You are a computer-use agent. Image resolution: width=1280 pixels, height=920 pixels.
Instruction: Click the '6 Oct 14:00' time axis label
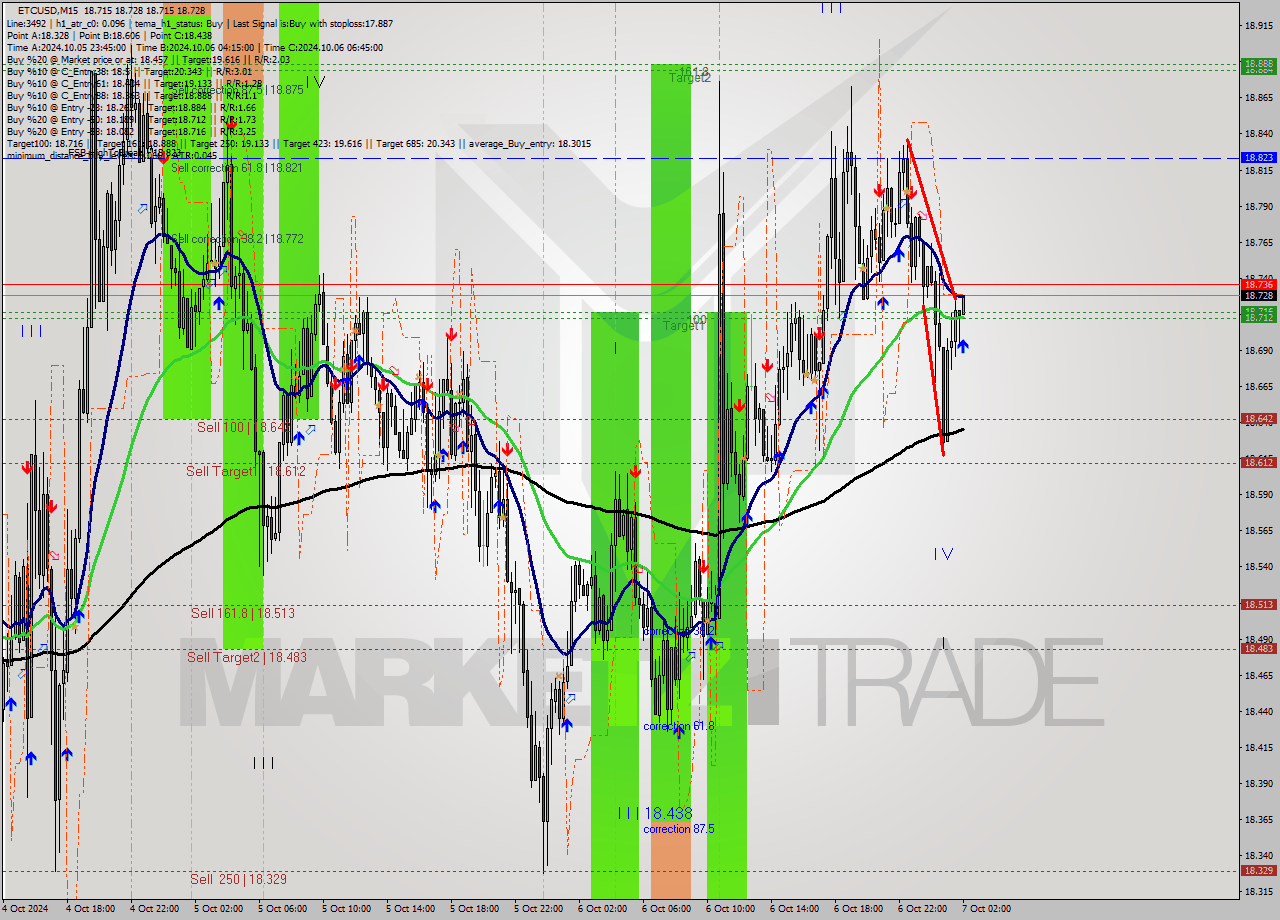[x=794, y=910]
